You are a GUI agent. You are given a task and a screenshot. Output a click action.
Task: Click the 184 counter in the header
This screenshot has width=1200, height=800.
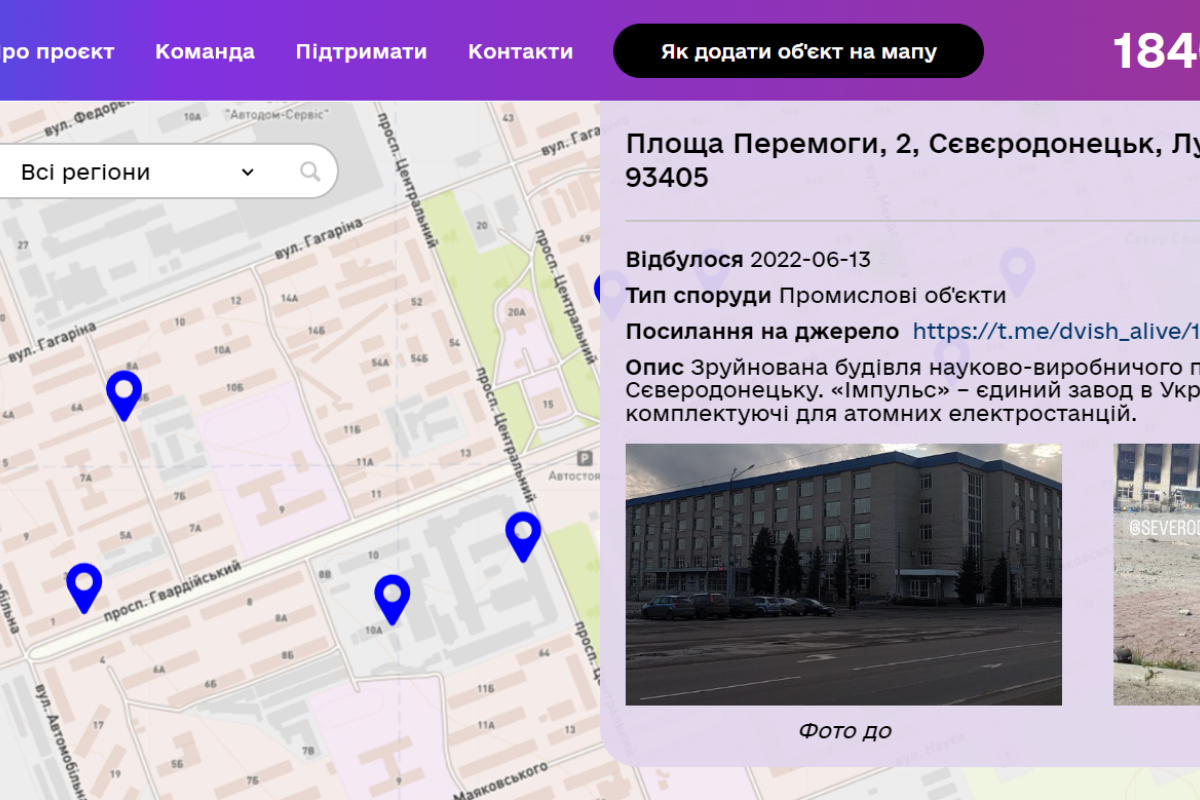[x=1157, y=51]
